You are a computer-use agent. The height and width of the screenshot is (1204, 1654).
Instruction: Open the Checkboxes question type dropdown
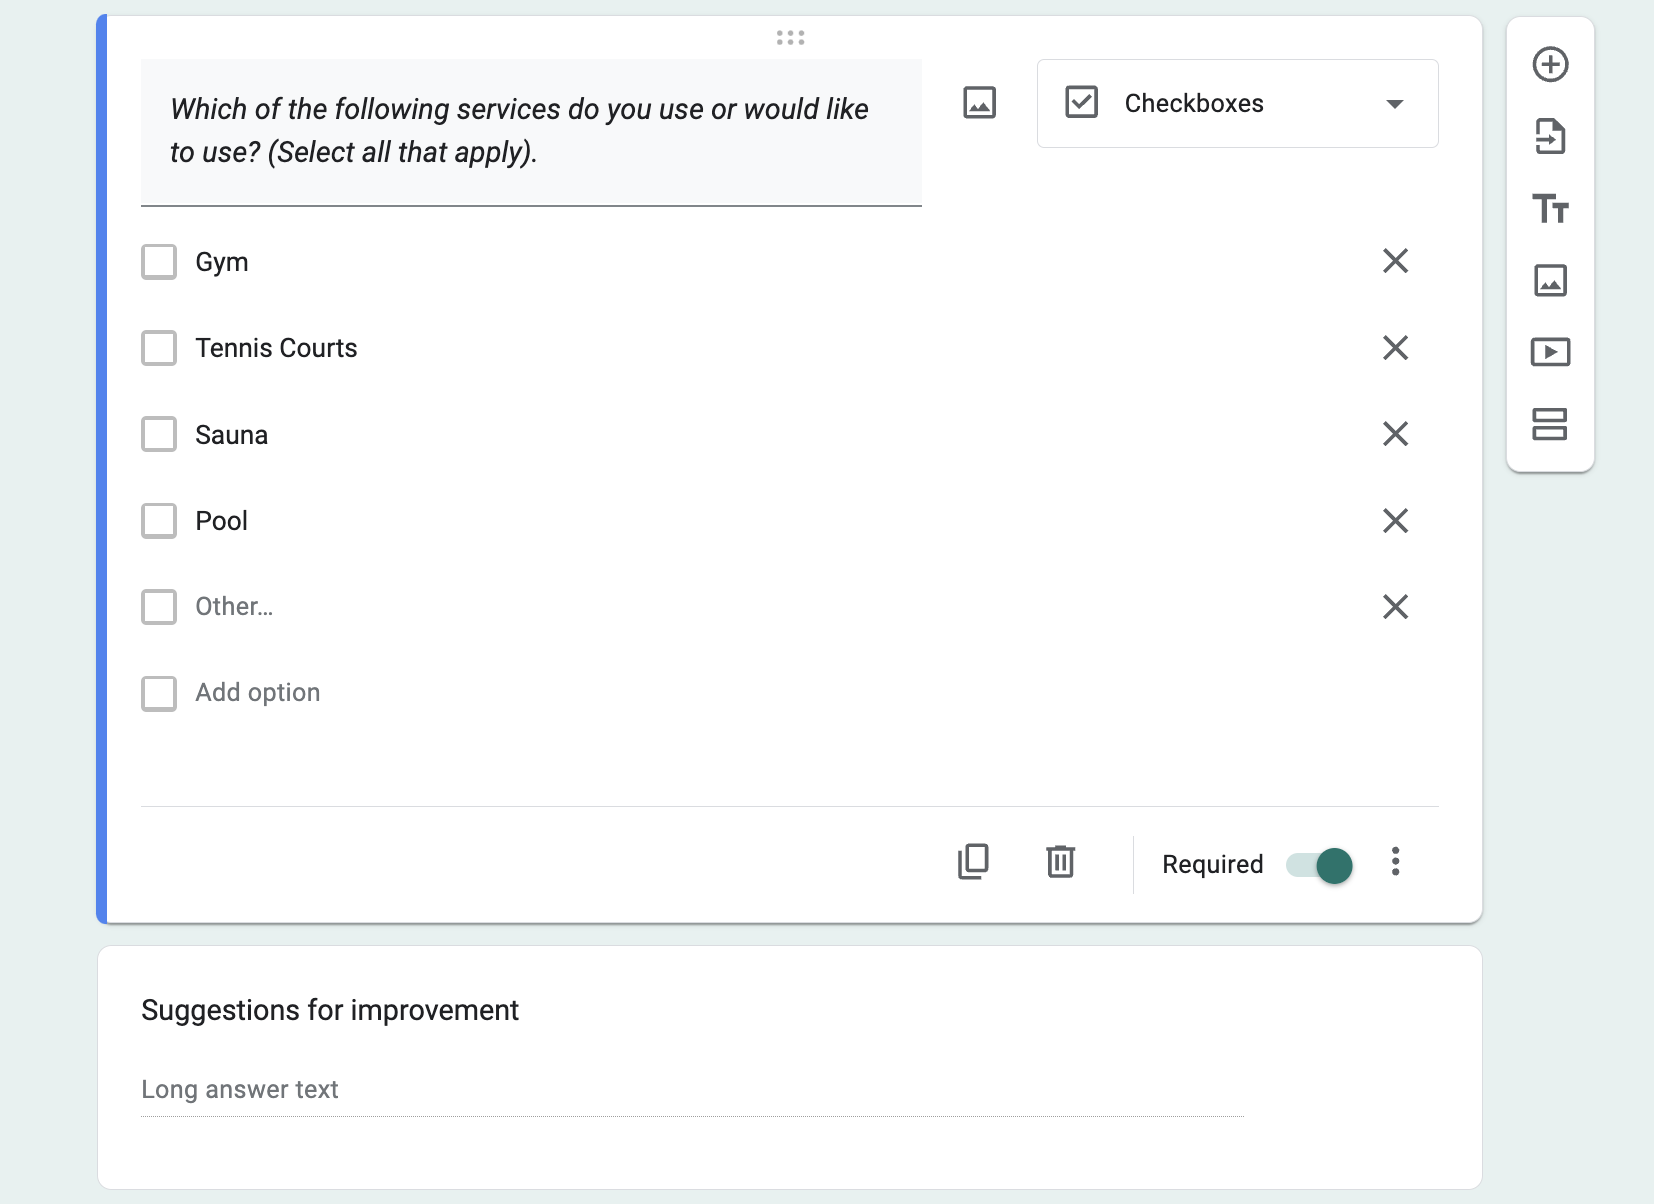(1237, 103)
